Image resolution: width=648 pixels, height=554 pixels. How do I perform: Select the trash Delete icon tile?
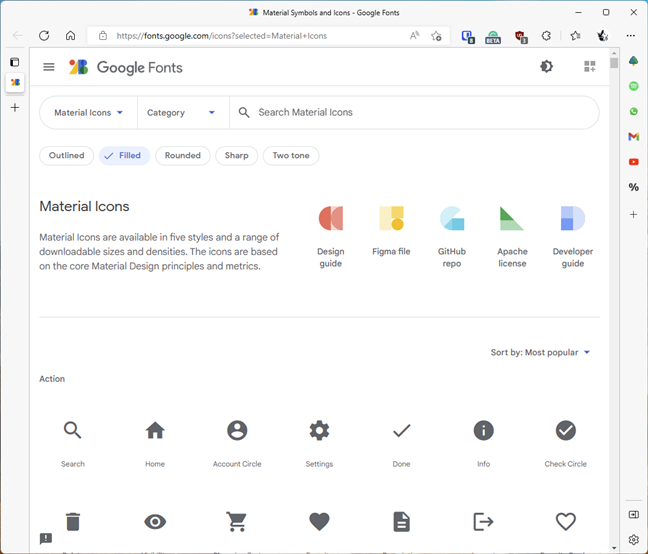point(73,522)
